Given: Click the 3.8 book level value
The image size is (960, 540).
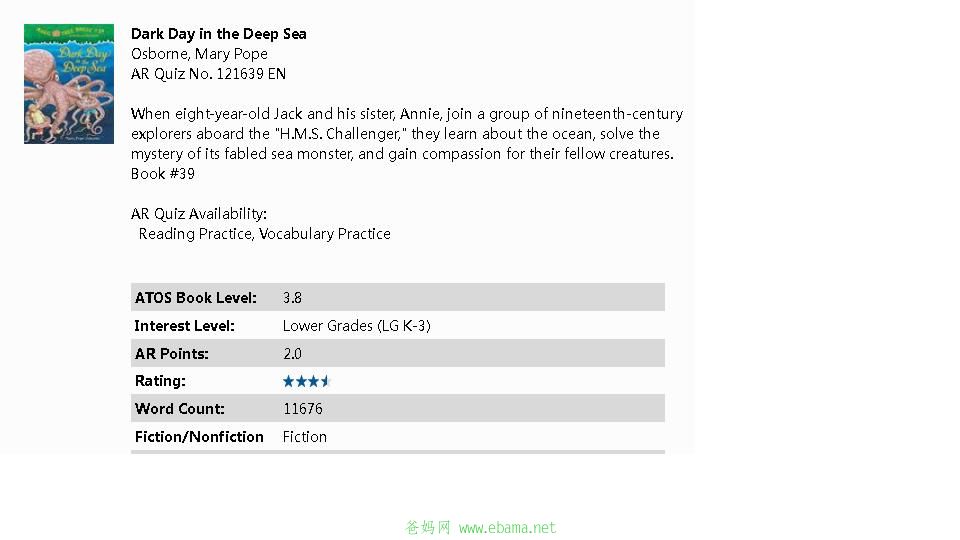Looking at the screenshot, I should click(292, 298).
